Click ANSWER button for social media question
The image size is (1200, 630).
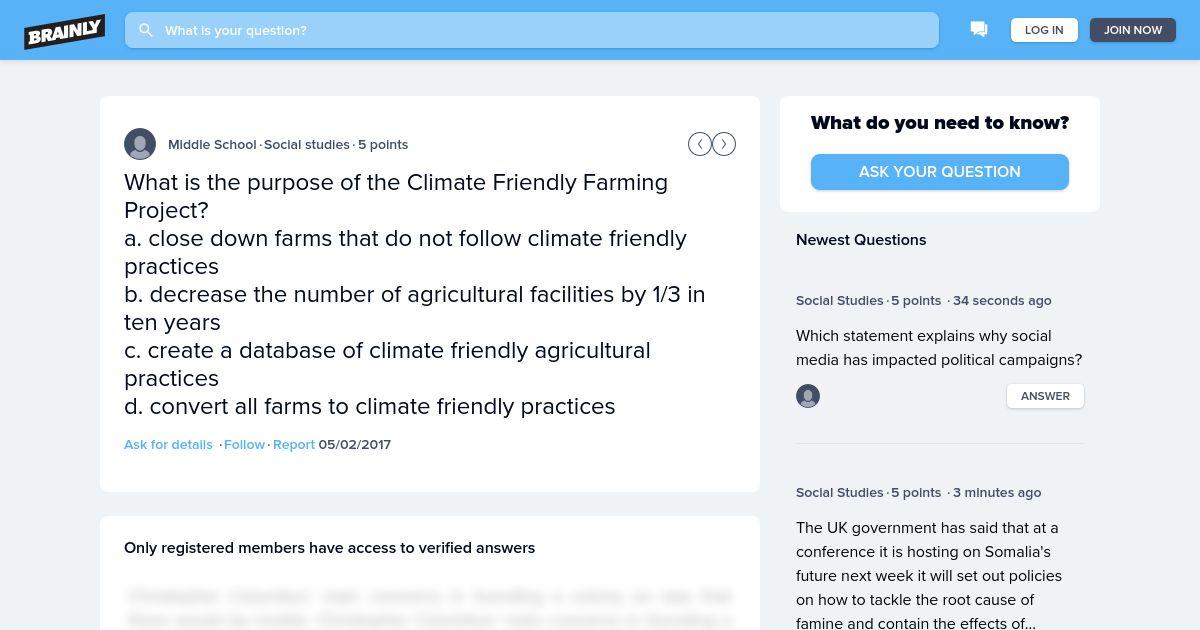click(1045, 396)
